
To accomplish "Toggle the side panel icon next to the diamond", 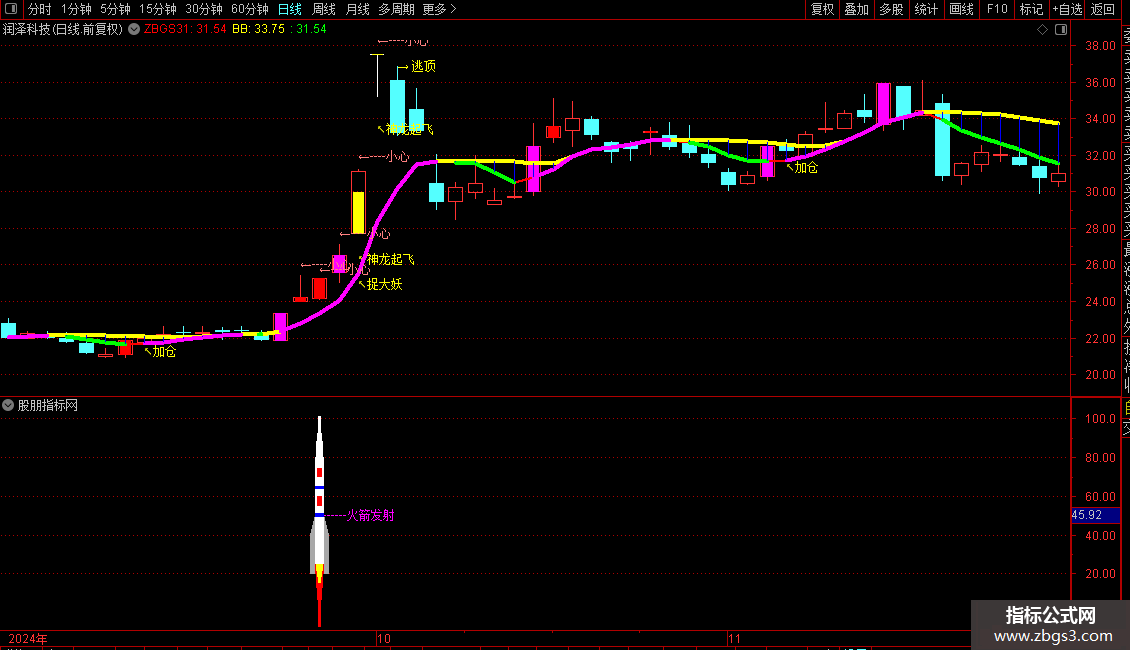I will click(1061, 30).
